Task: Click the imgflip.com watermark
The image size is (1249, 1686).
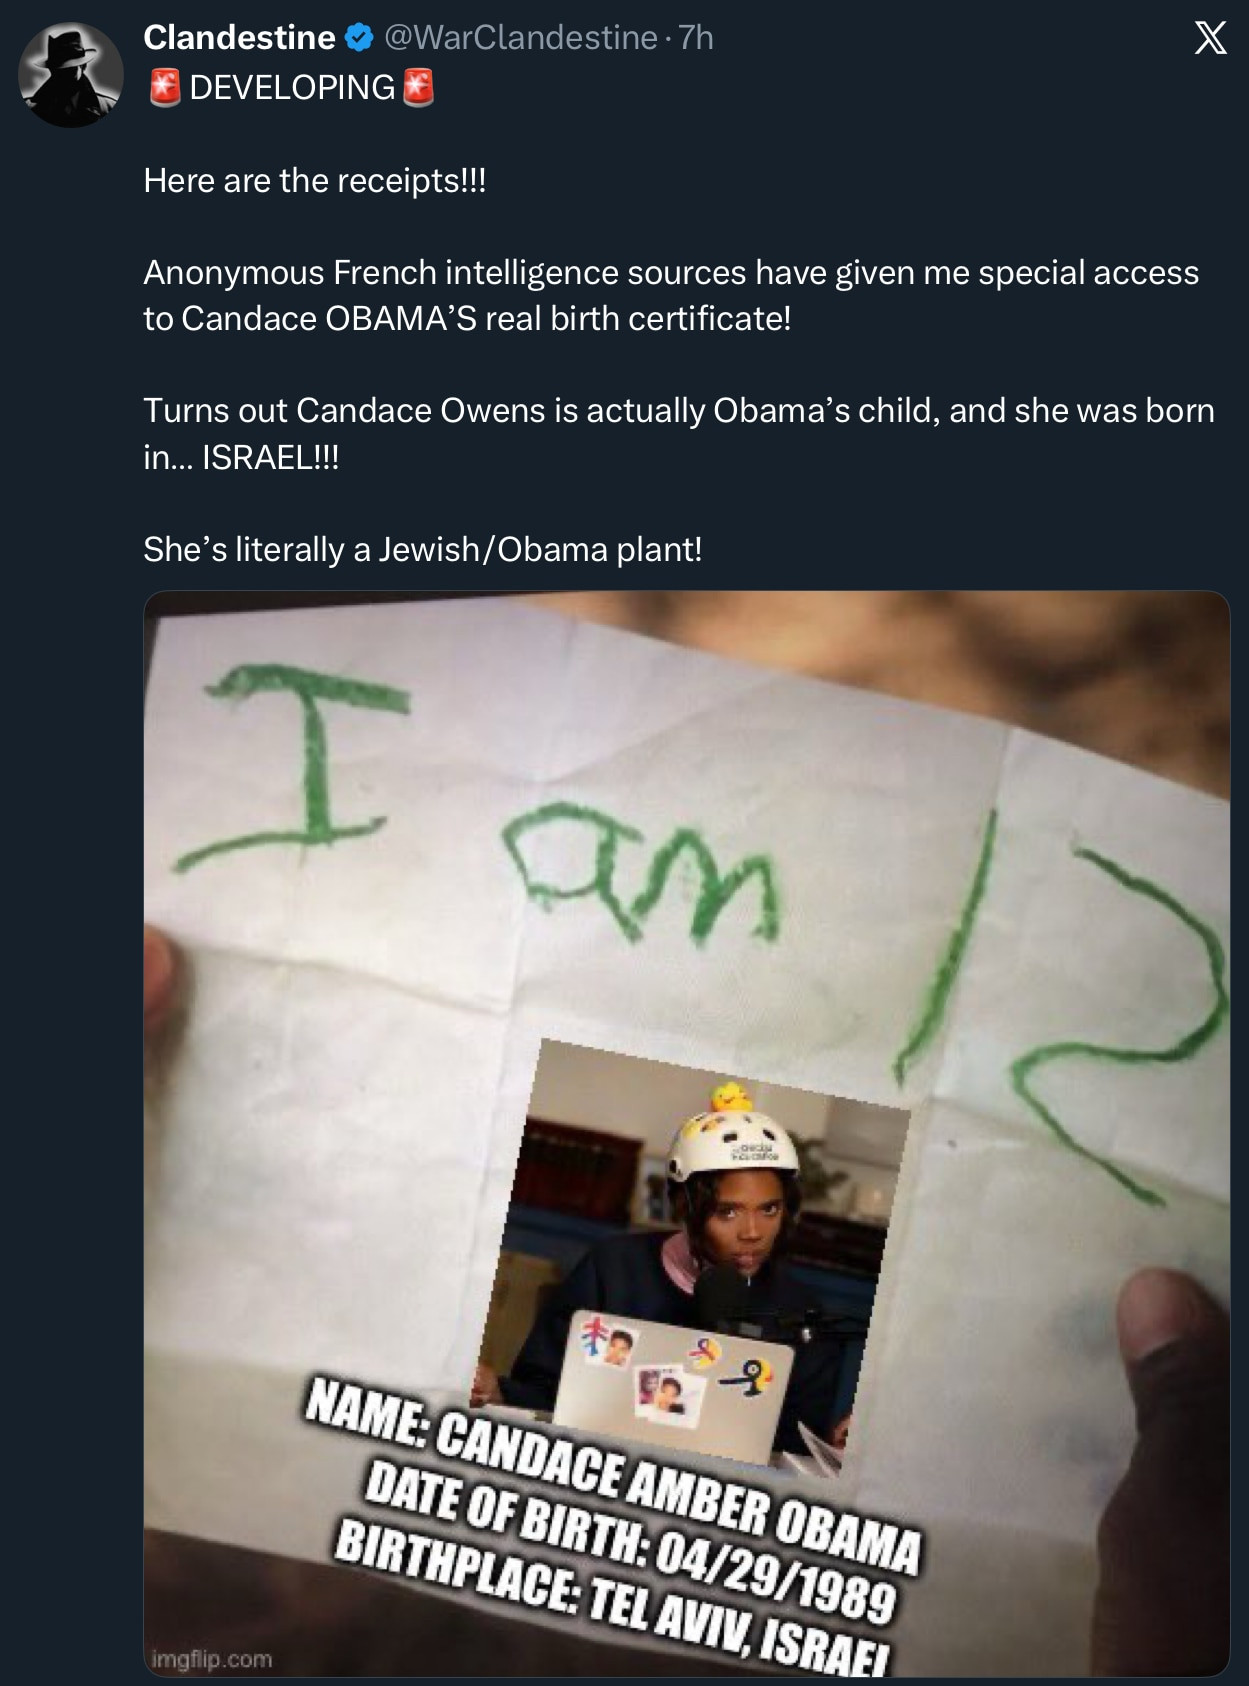Action: (x=212, y=1659)
